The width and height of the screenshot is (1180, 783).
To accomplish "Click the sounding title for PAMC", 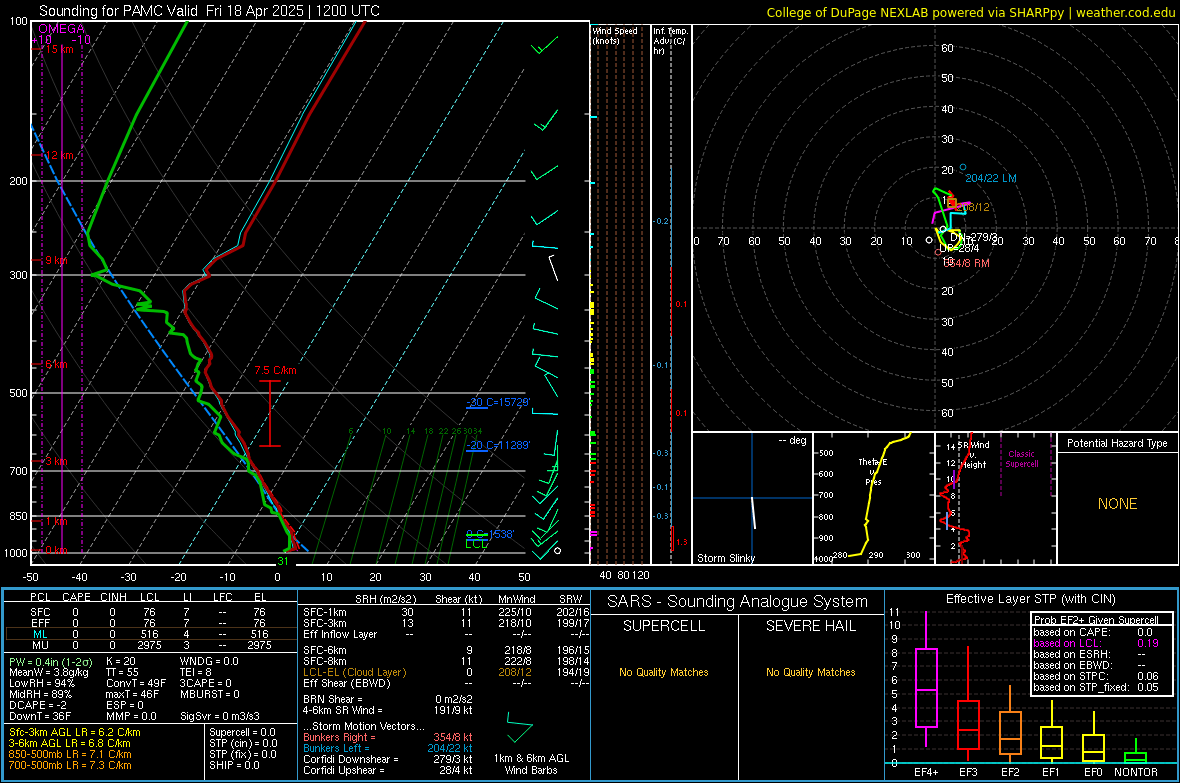I will pos(209,11).
